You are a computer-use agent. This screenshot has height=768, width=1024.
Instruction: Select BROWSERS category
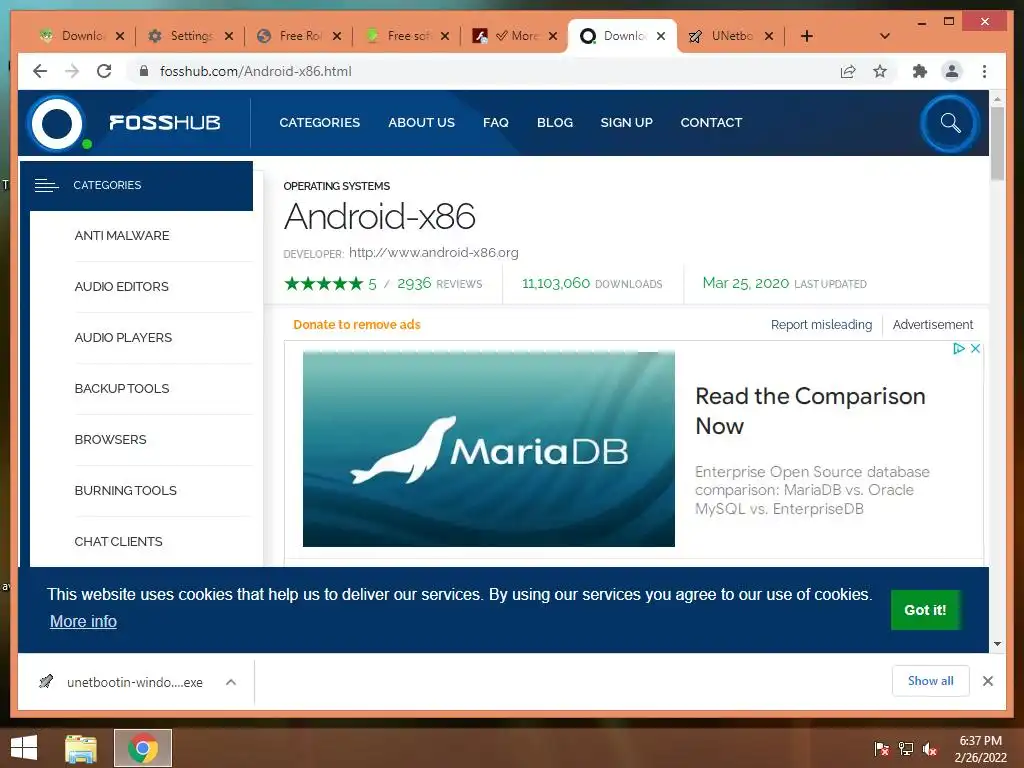(110, 440)
